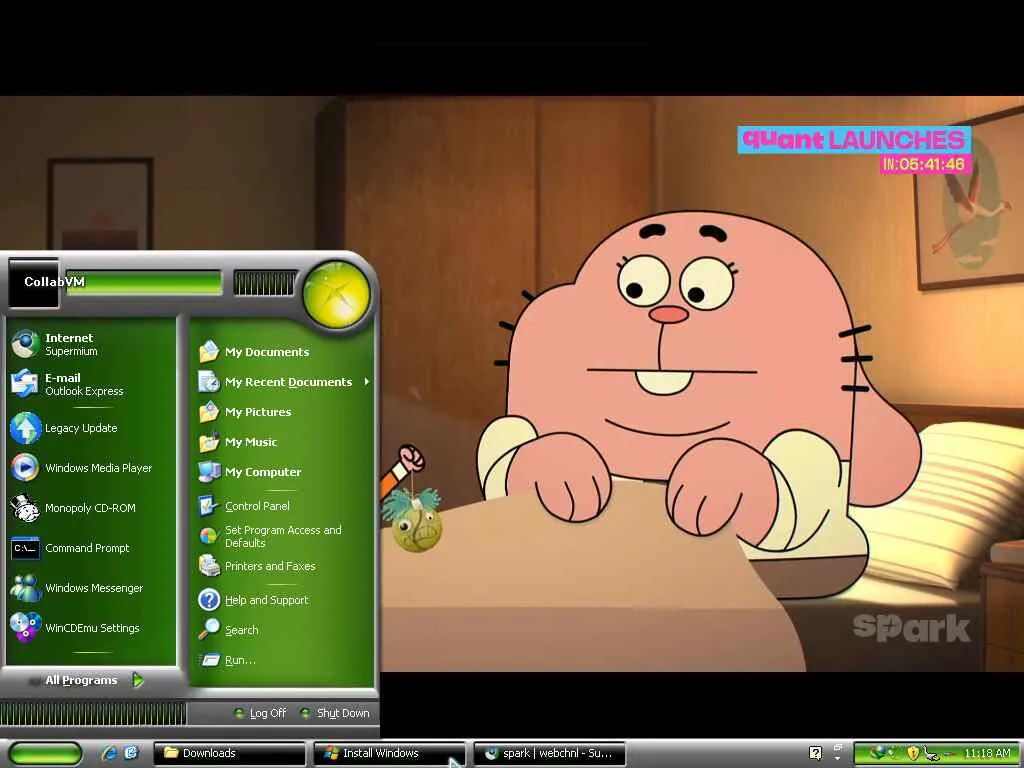Open Search from the Start menu
This screenshot has height=768, width=1024.
click(283, 630)
